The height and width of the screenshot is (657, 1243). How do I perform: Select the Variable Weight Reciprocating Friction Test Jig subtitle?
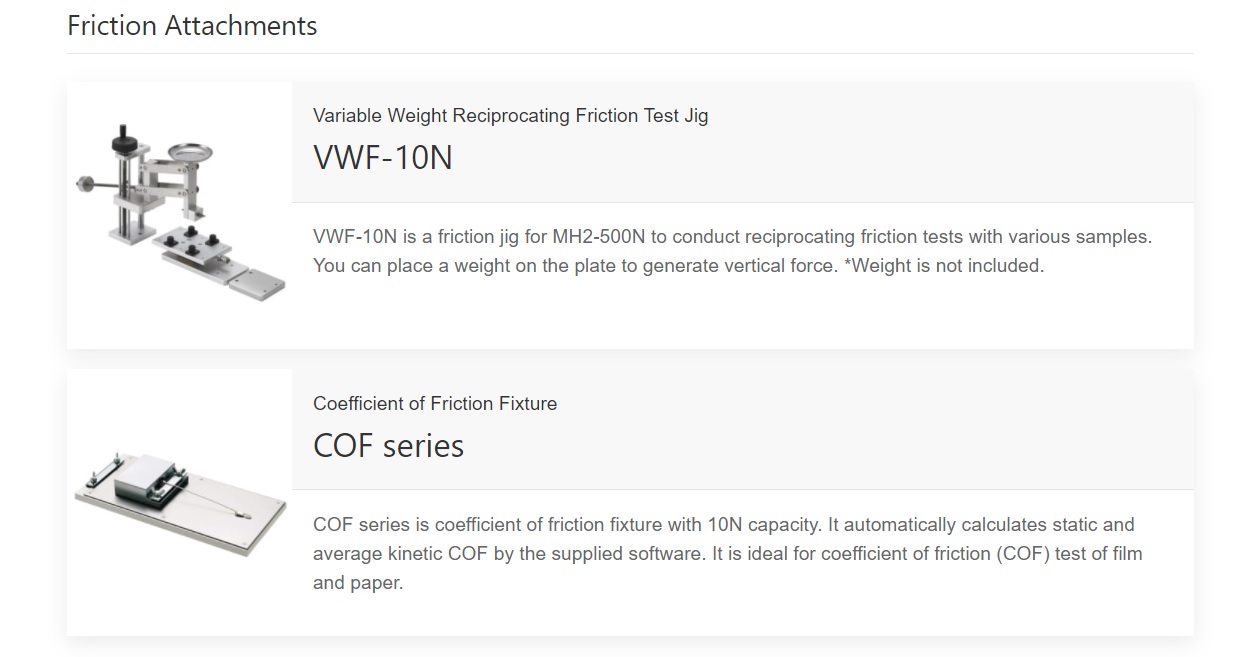click(x=510, y=115)
